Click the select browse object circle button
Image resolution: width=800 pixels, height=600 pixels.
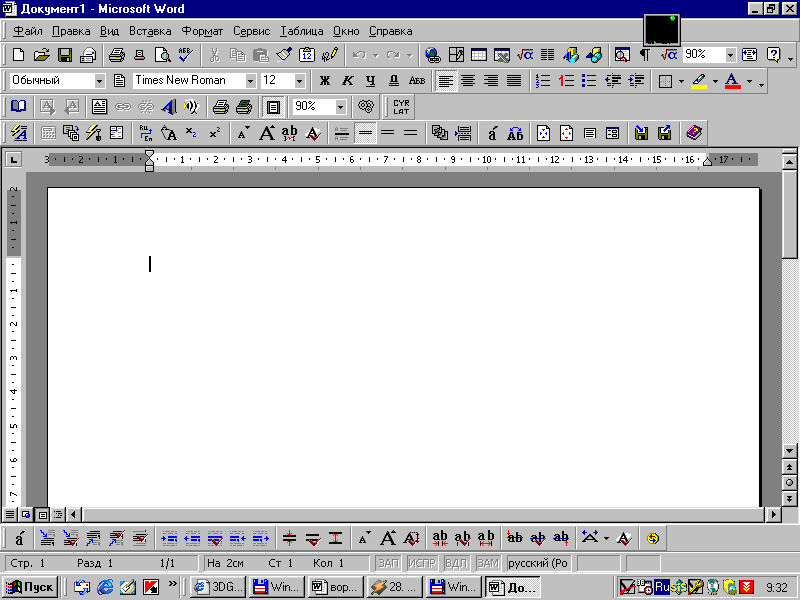tap(789, 483)
